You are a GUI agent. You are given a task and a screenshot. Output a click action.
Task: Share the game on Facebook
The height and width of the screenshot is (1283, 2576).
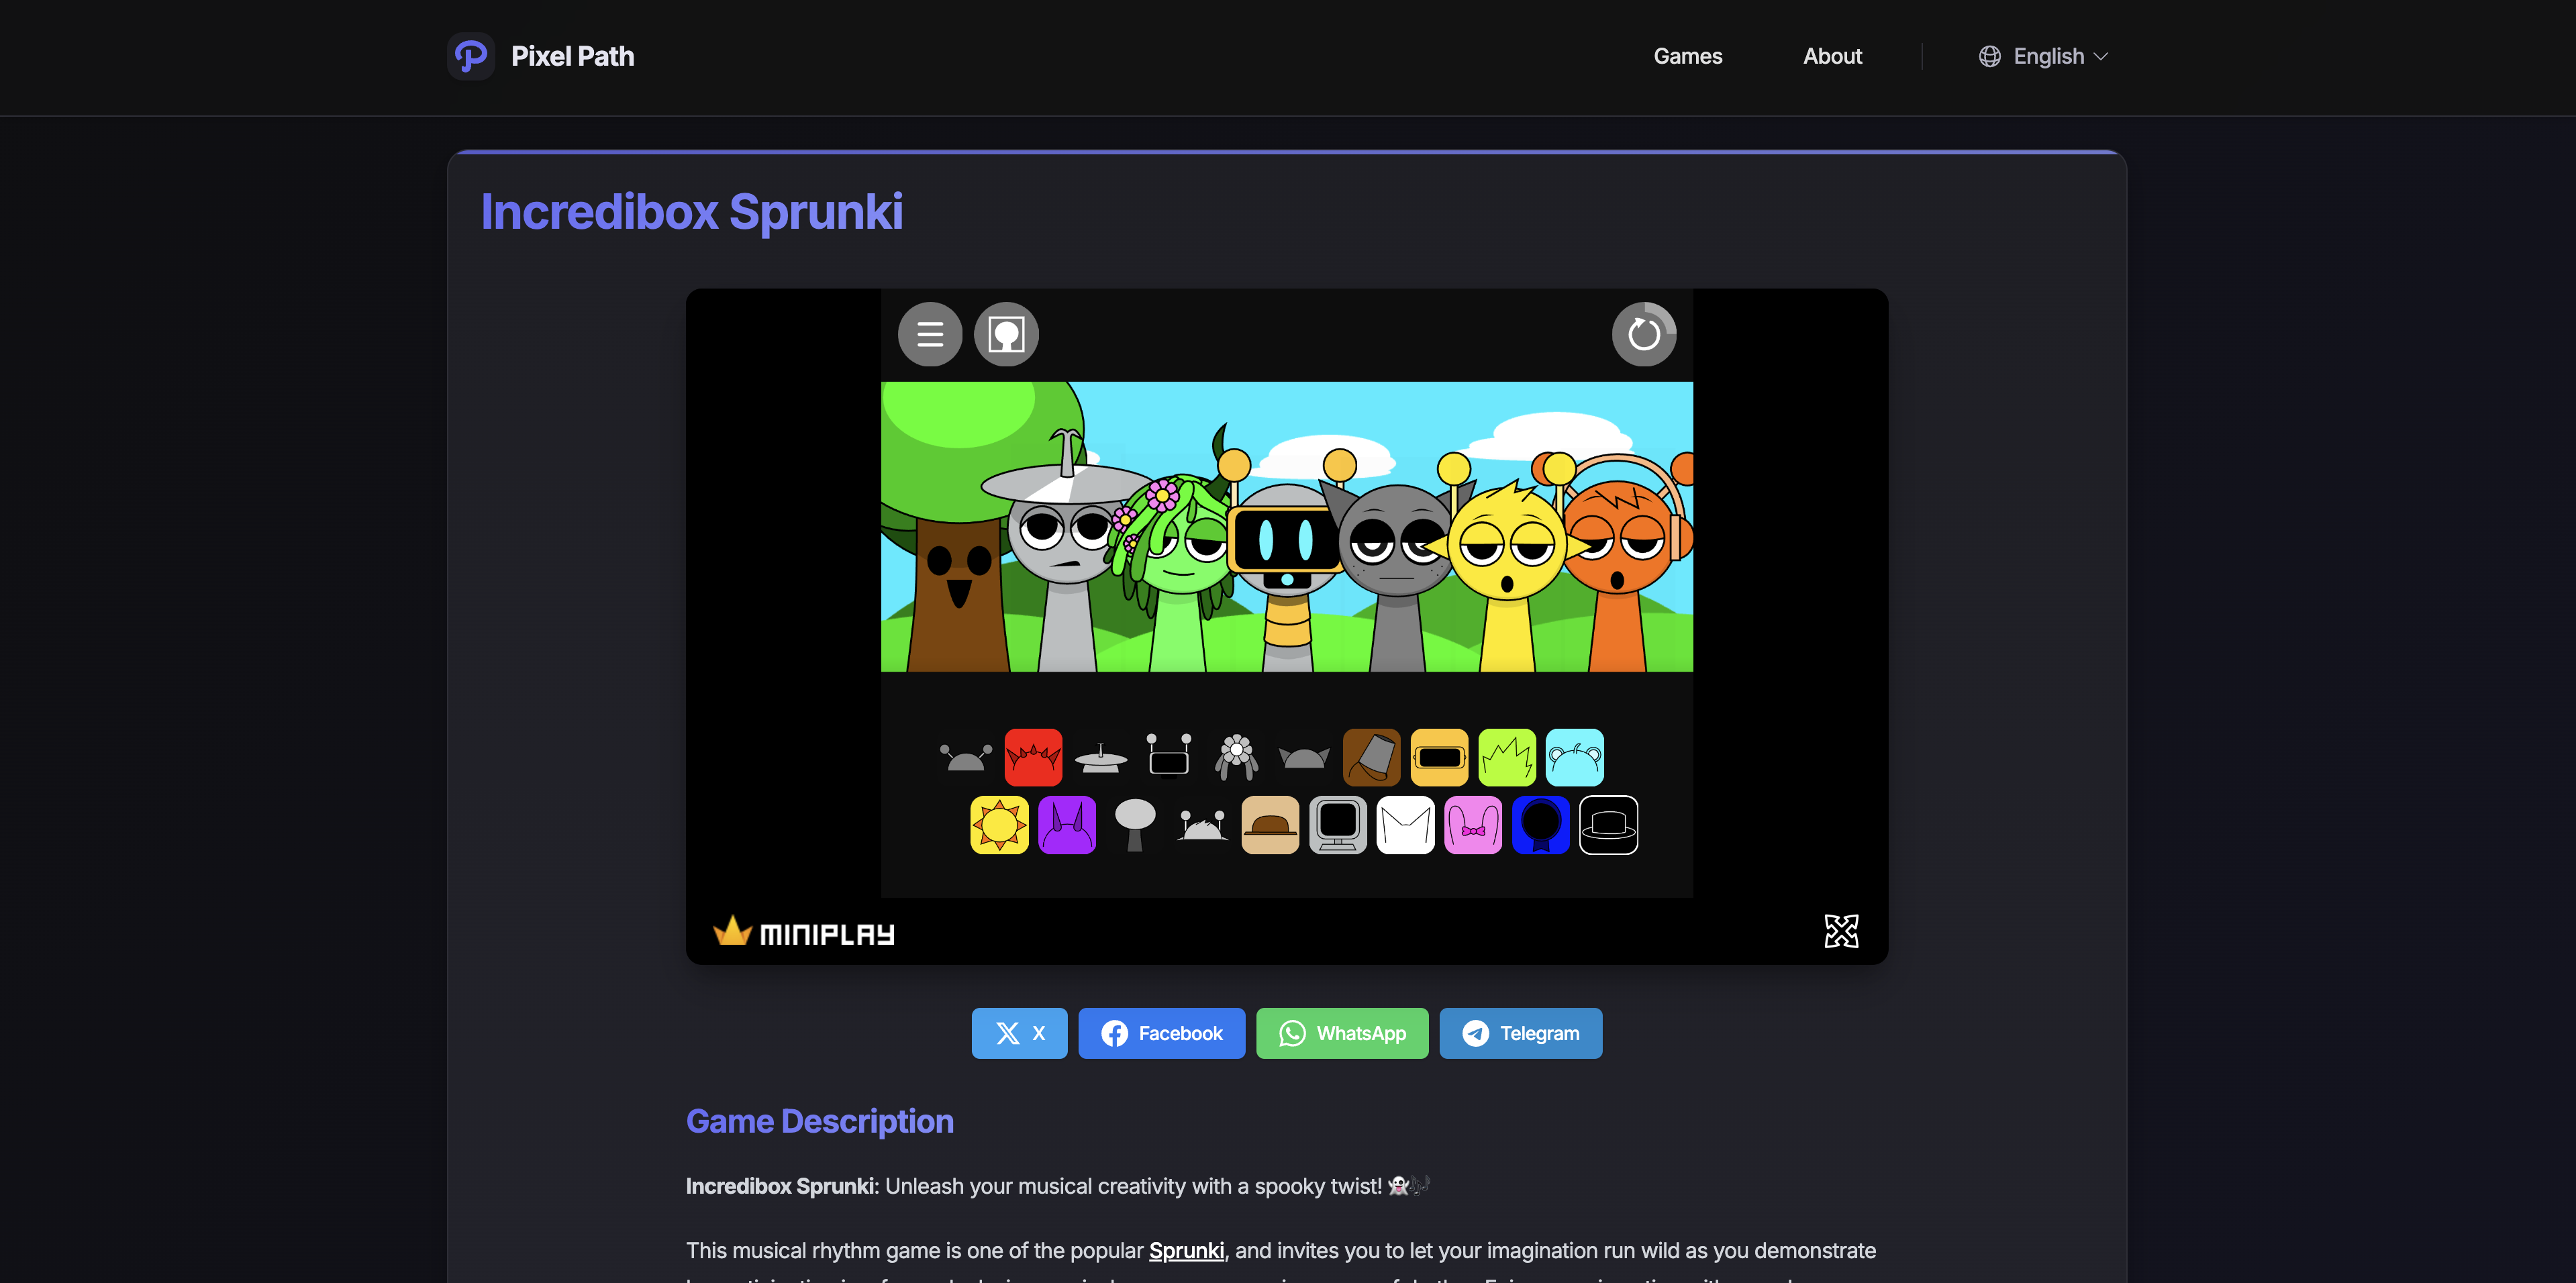pyautogui.click(x=1162, y=1033)
